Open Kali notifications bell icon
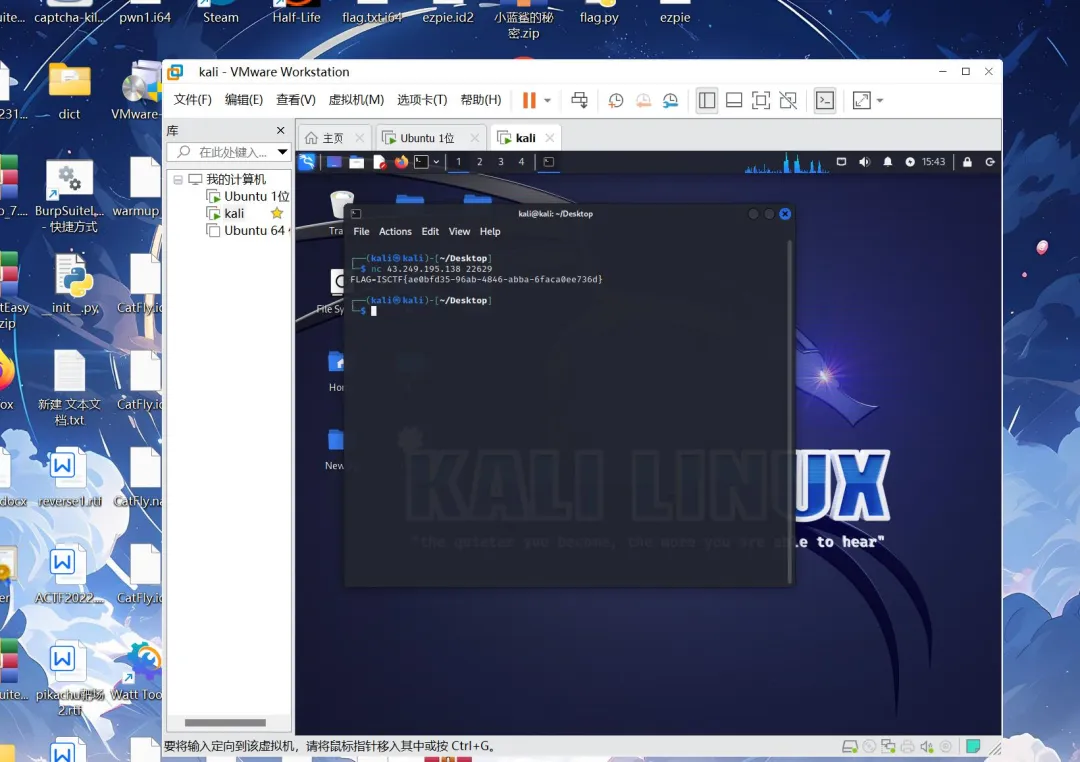Screen dimensions: 1080x762 point(888,162)
